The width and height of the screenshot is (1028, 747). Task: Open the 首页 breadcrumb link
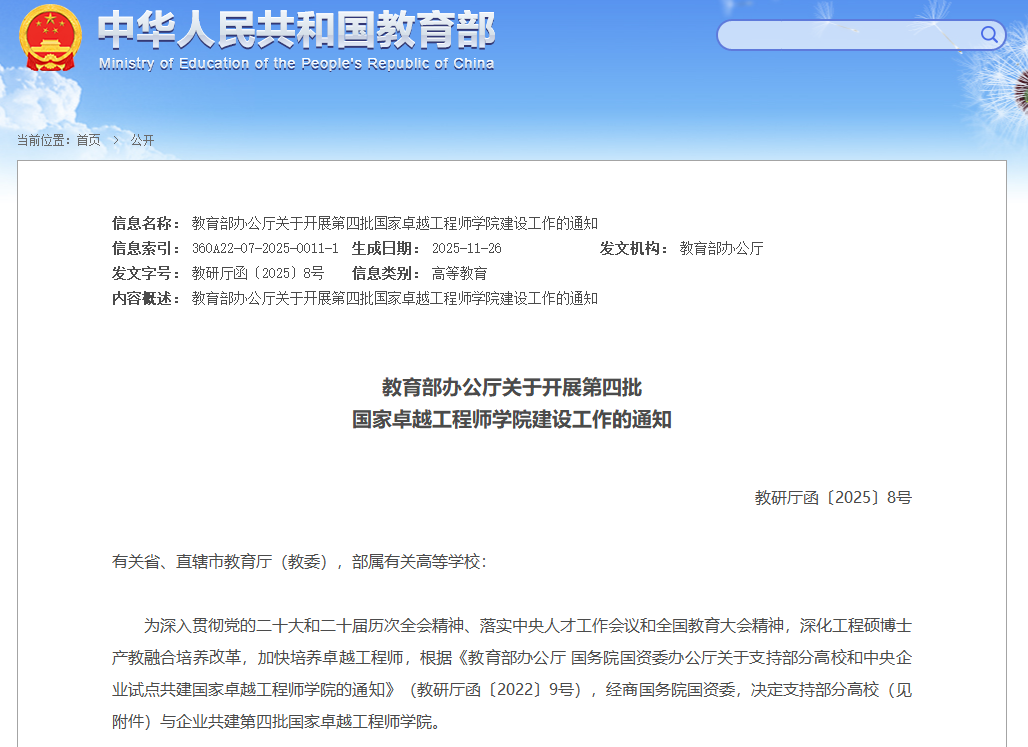click(89, 140)
